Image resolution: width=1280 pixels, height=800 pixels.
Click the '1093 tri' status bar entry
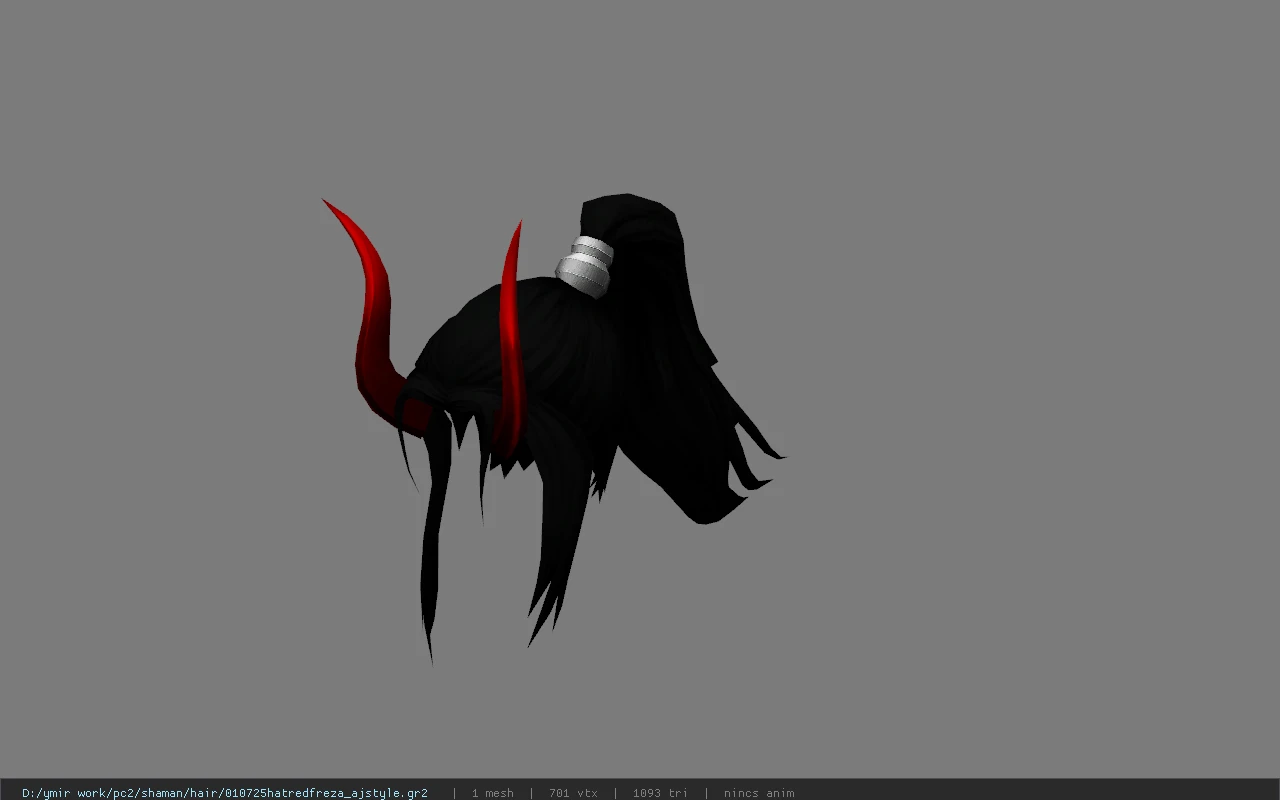[660, 793]
